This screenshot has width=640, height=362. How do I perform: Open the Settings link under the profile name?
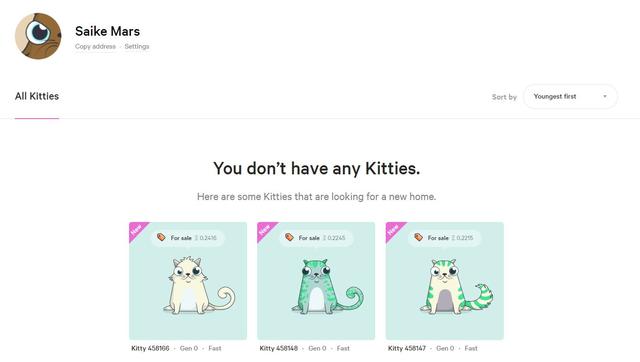click(x=137, y=47)
